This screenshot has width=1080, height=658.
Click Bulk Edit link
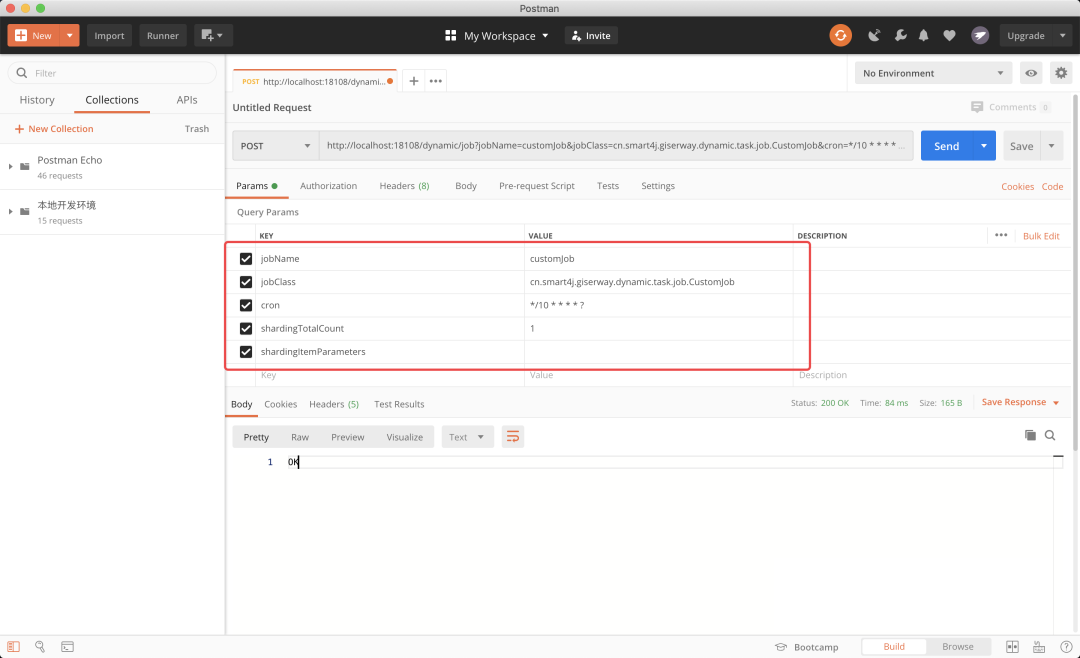(1041, 236)
